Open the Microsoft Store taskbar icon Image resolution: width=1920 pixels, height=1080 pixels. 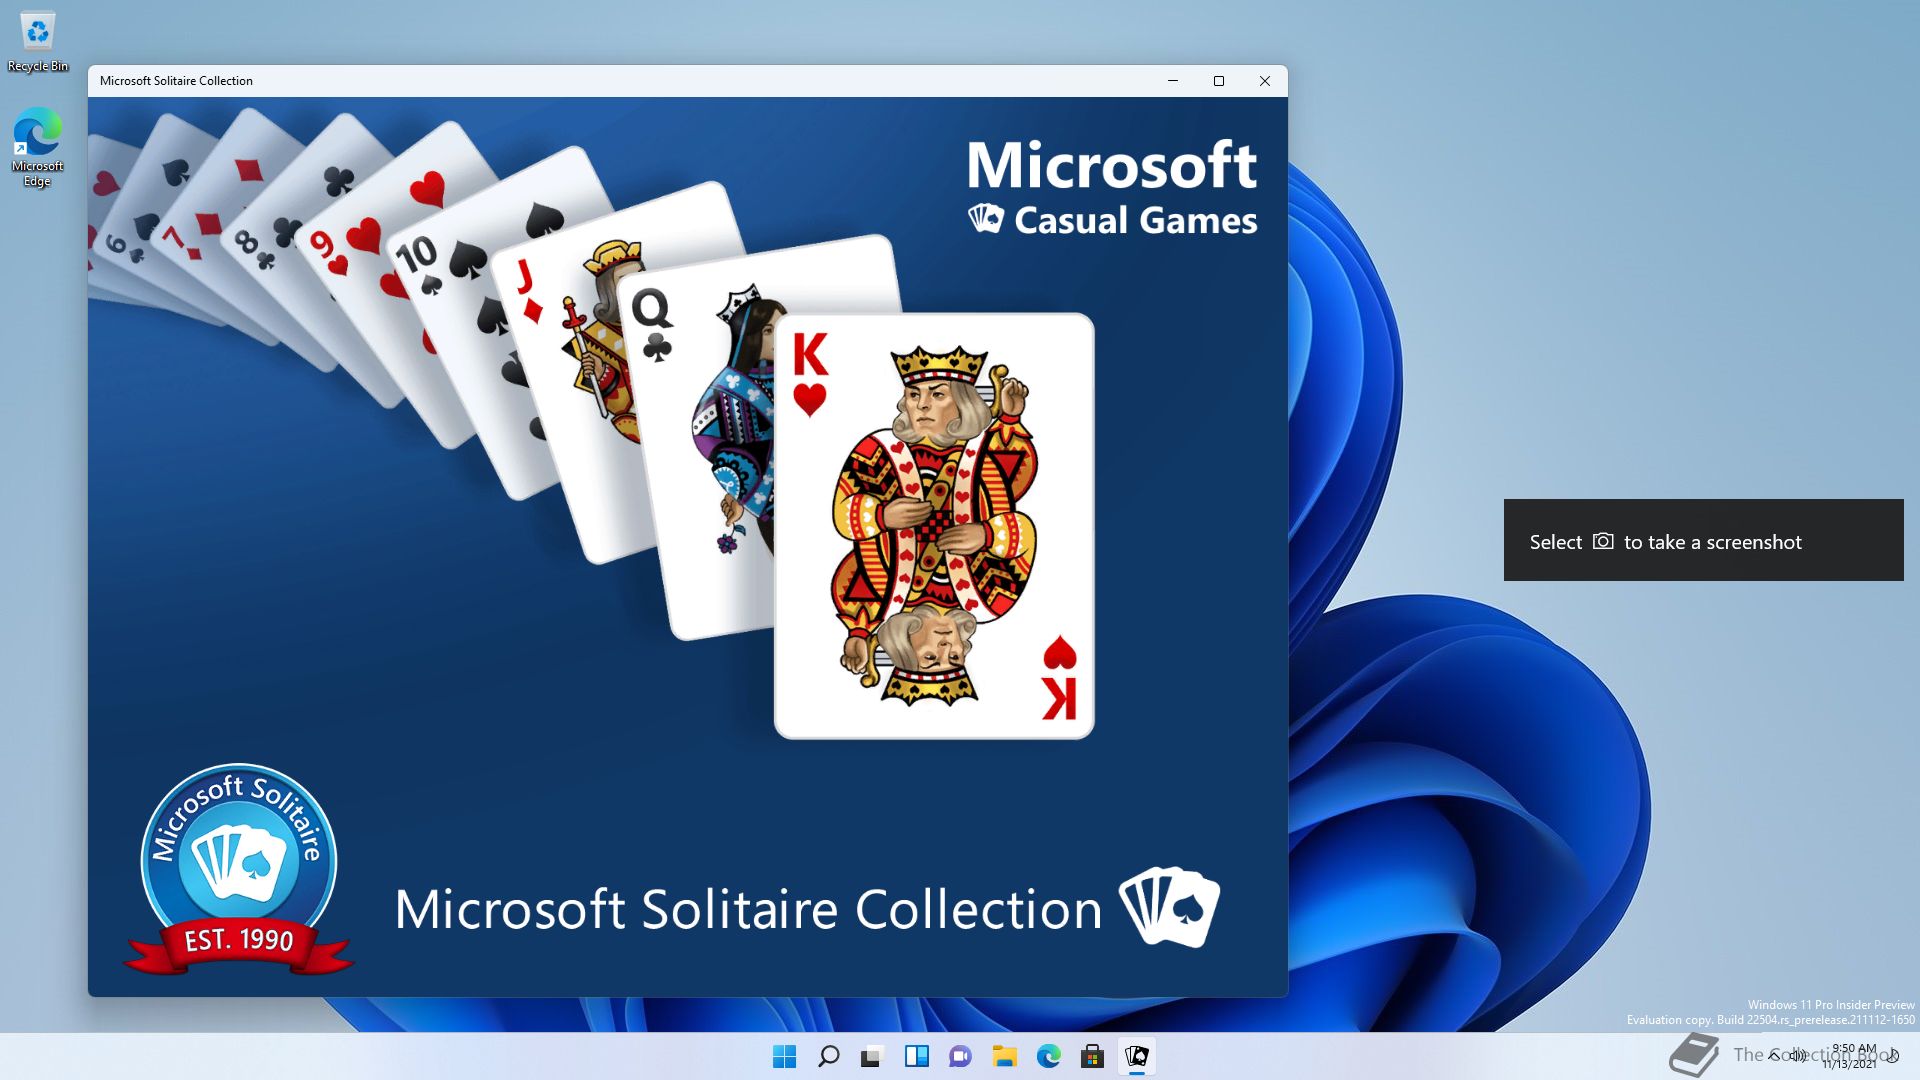point(1093,1056)
